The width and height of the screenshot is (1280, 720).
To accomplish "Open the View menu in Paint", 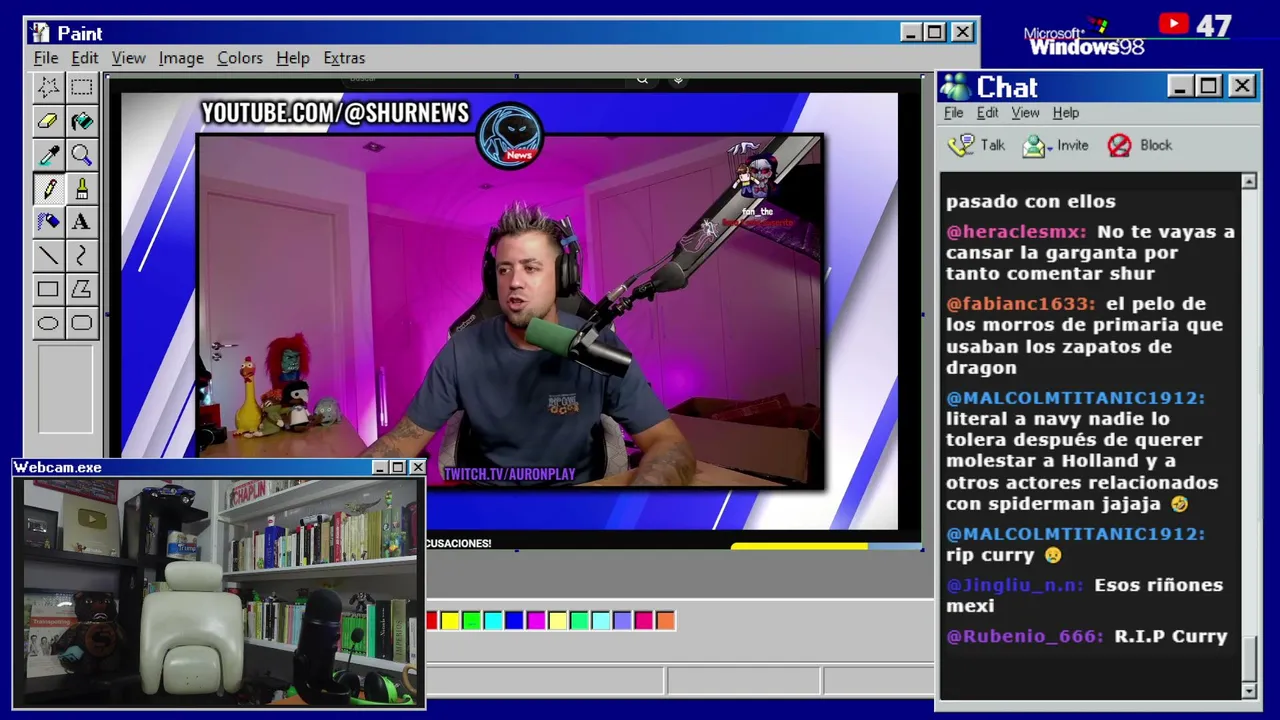I will 128,58.
